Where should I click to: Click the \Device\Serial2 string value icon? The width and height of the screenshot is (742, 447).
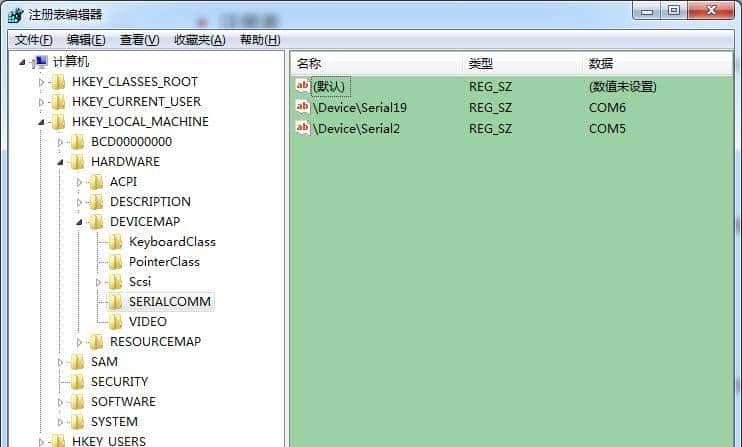tap(303, 128)
